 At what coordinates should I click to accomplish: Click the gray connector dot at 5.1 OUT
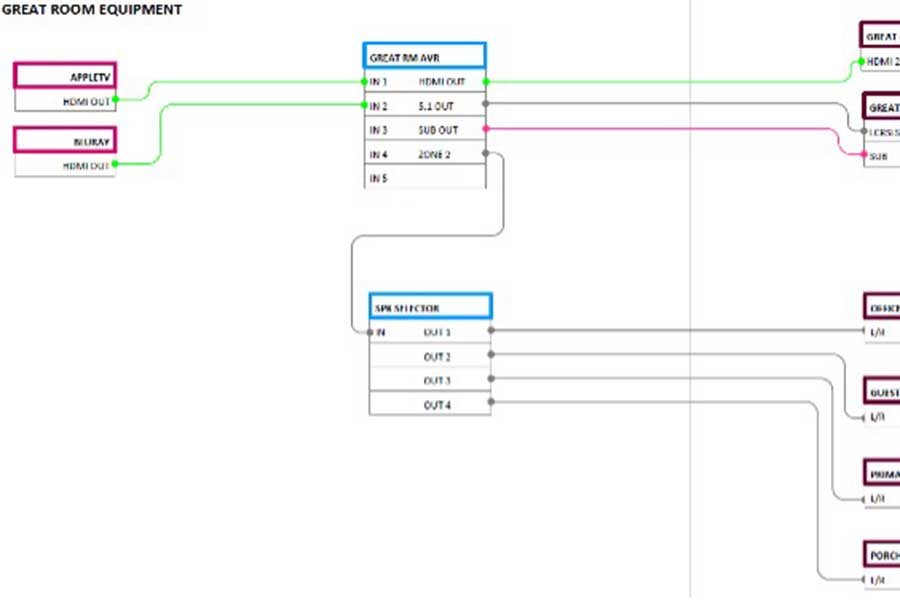[x=486, y=104]
